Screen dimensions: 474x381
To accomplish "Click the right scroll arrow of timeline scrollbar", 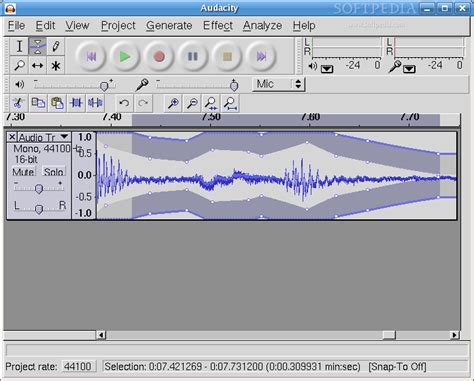I will pos(454,335).
